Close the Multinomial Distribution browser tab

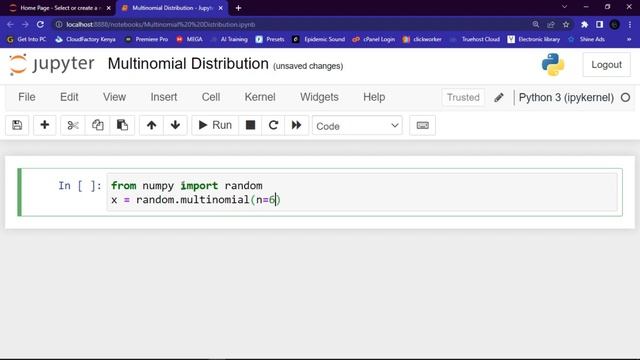pos(220,8)
